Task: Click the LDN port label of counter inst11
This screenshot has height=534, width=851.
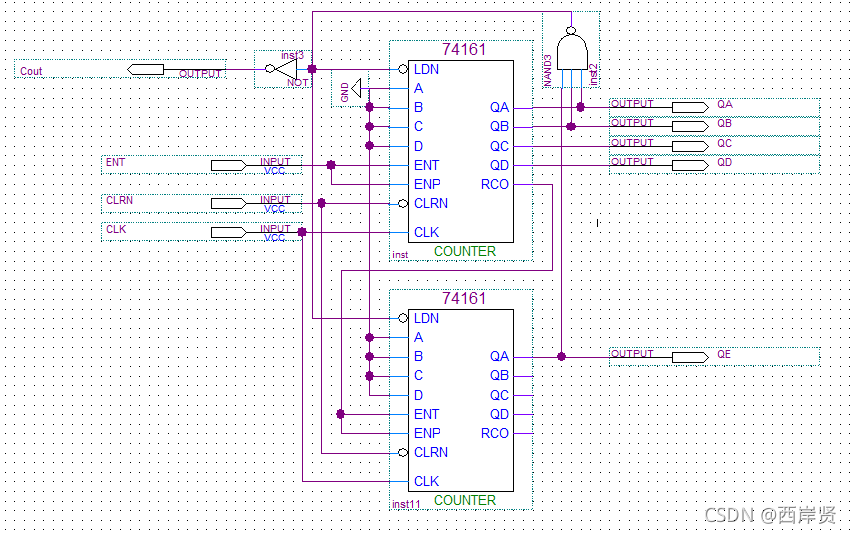Action: [427, 318]
